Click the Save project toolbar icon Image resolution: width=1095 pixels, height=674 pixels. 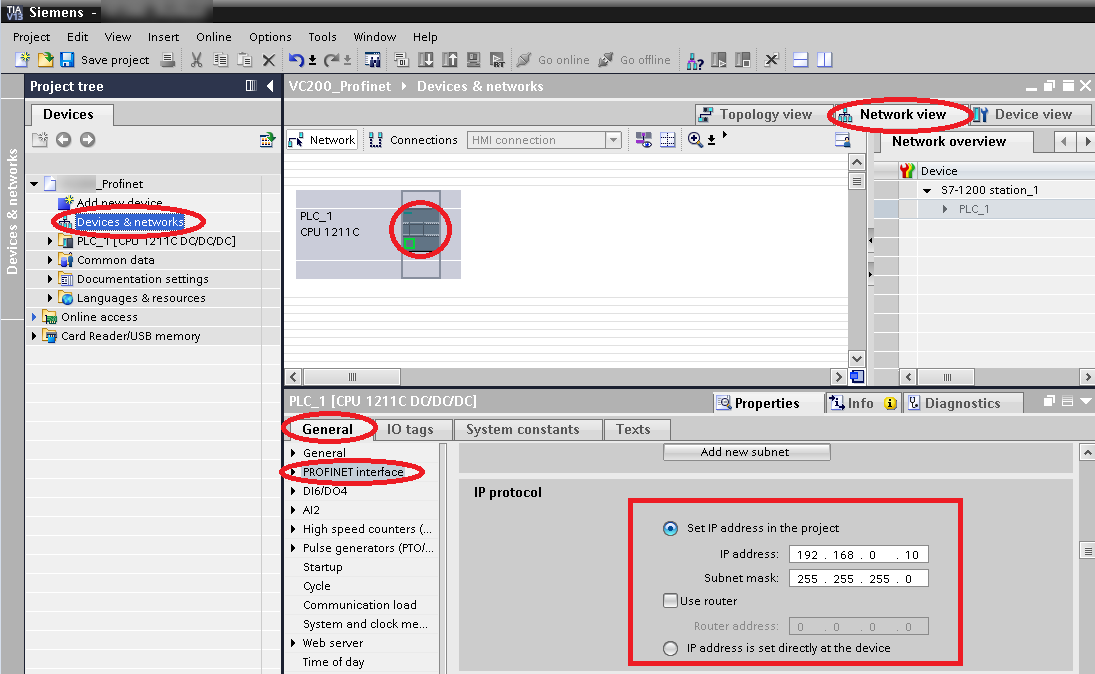(x=67, y=60)
